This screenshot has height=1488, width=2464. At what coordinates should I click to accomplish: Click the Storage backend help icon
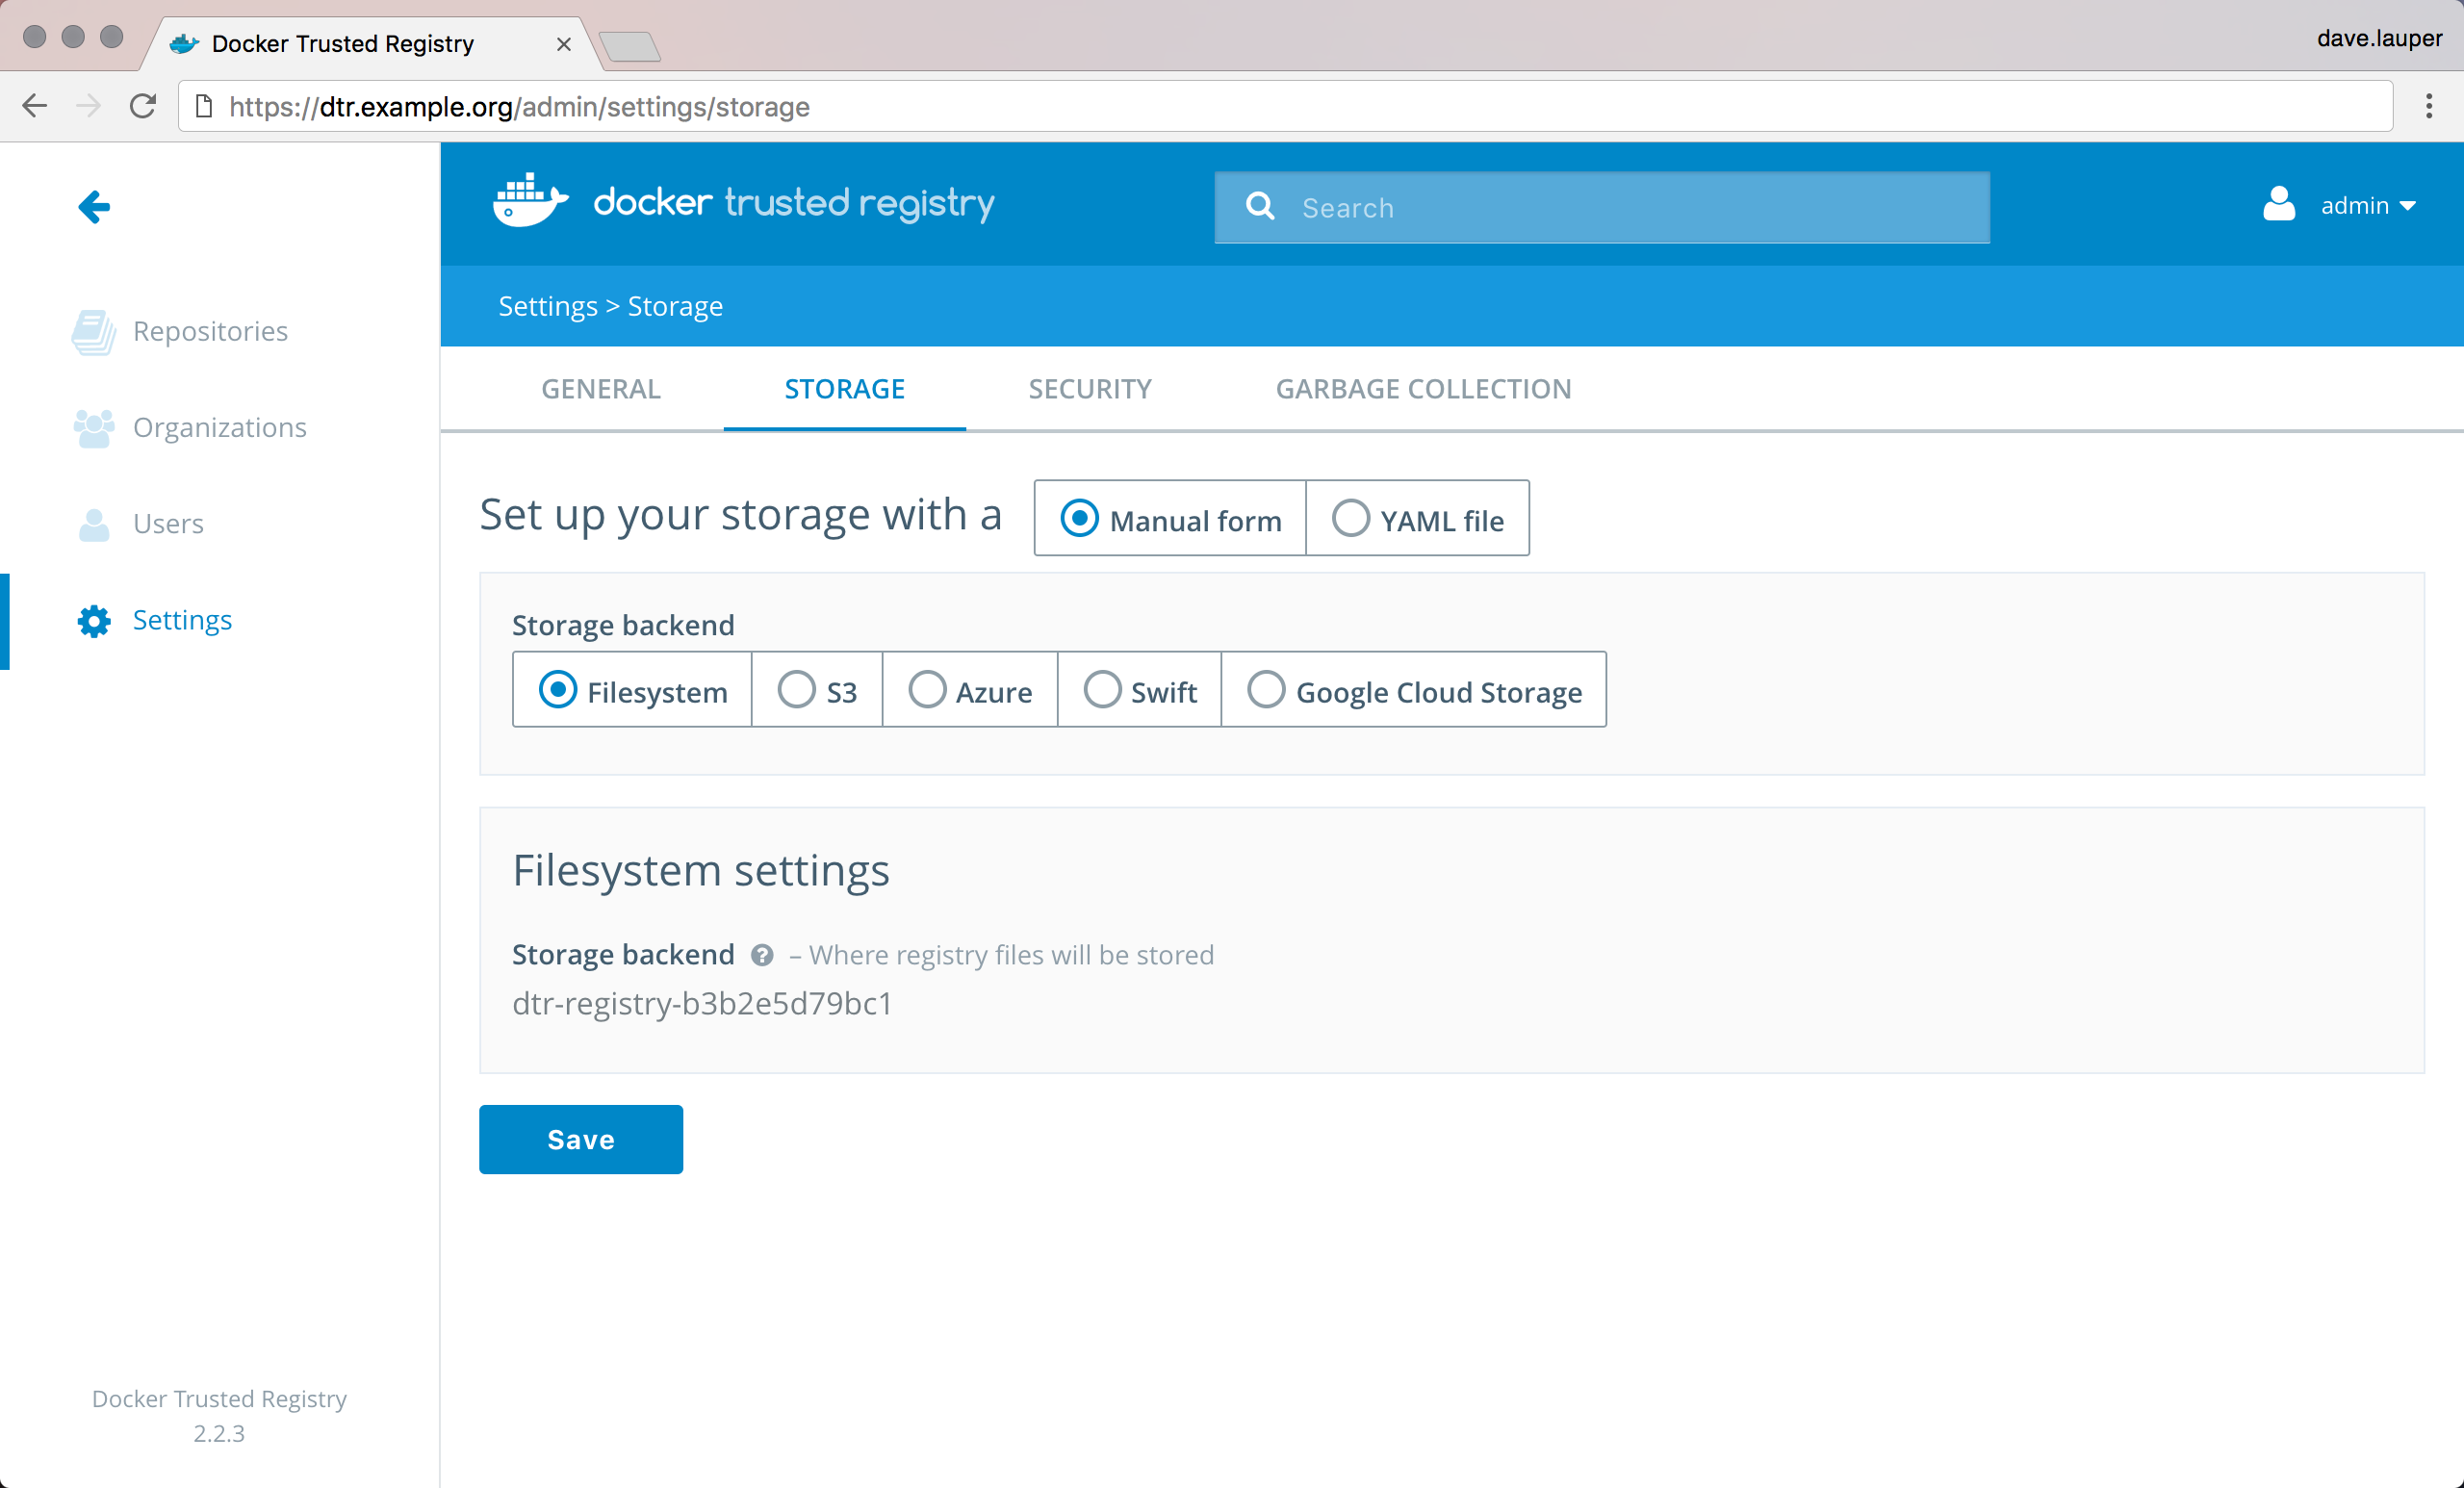click(x=762, y=955)
